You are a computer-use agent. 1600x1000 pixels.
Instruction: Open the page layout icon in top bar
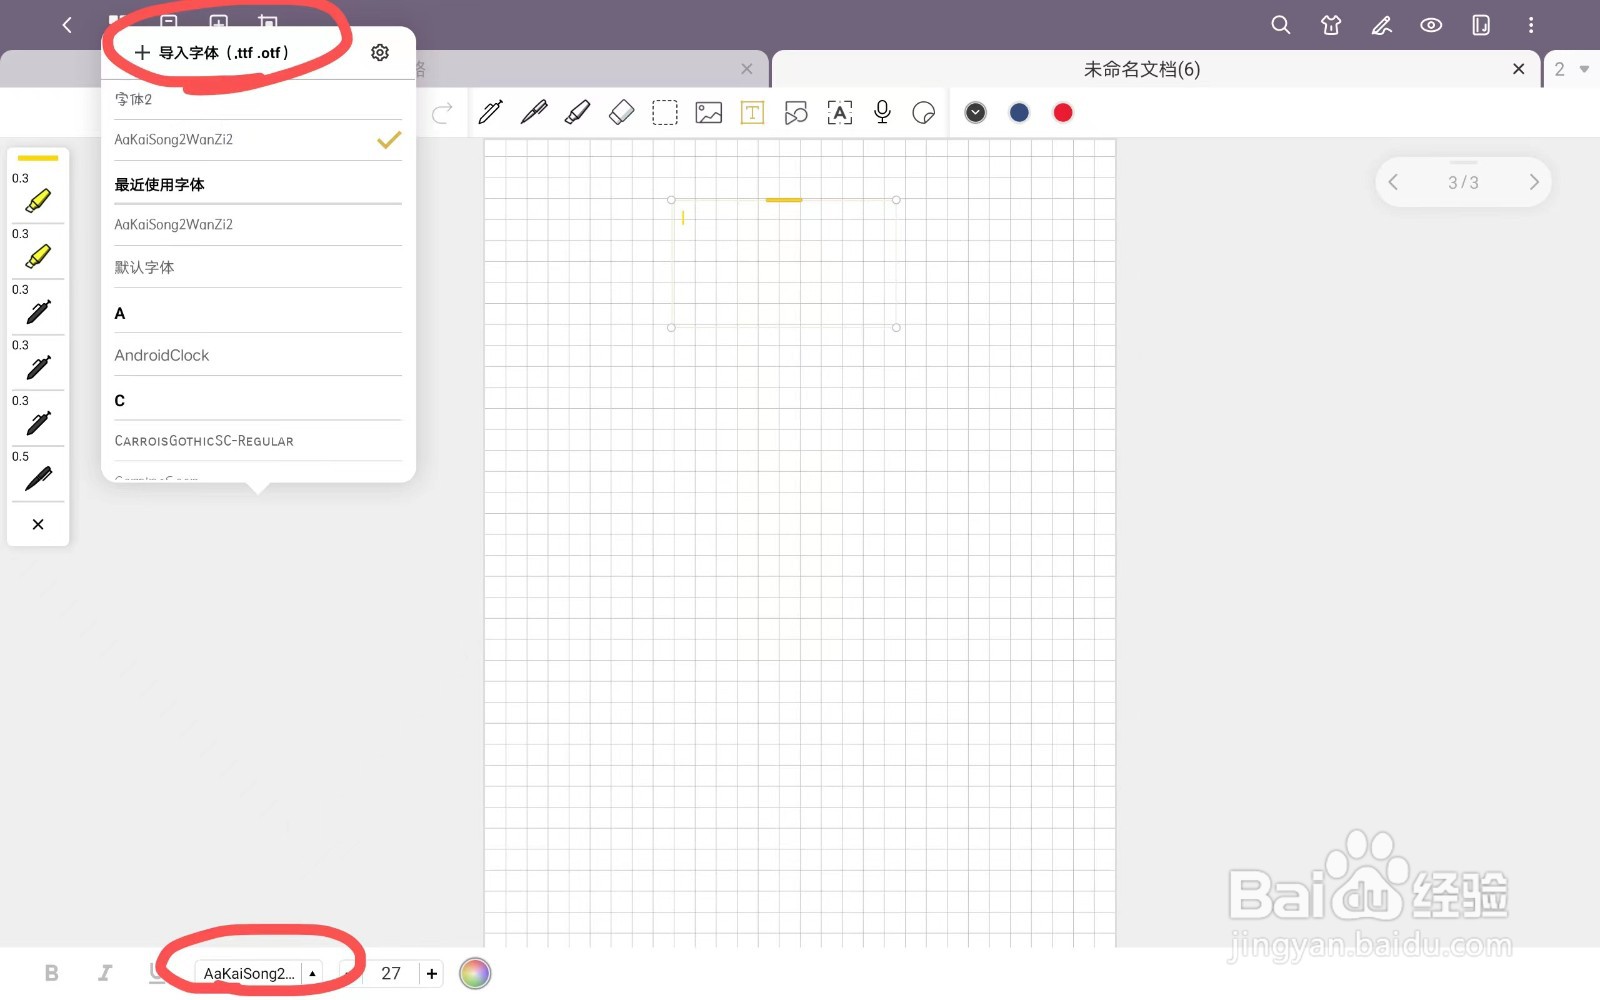pos(1481,25)
